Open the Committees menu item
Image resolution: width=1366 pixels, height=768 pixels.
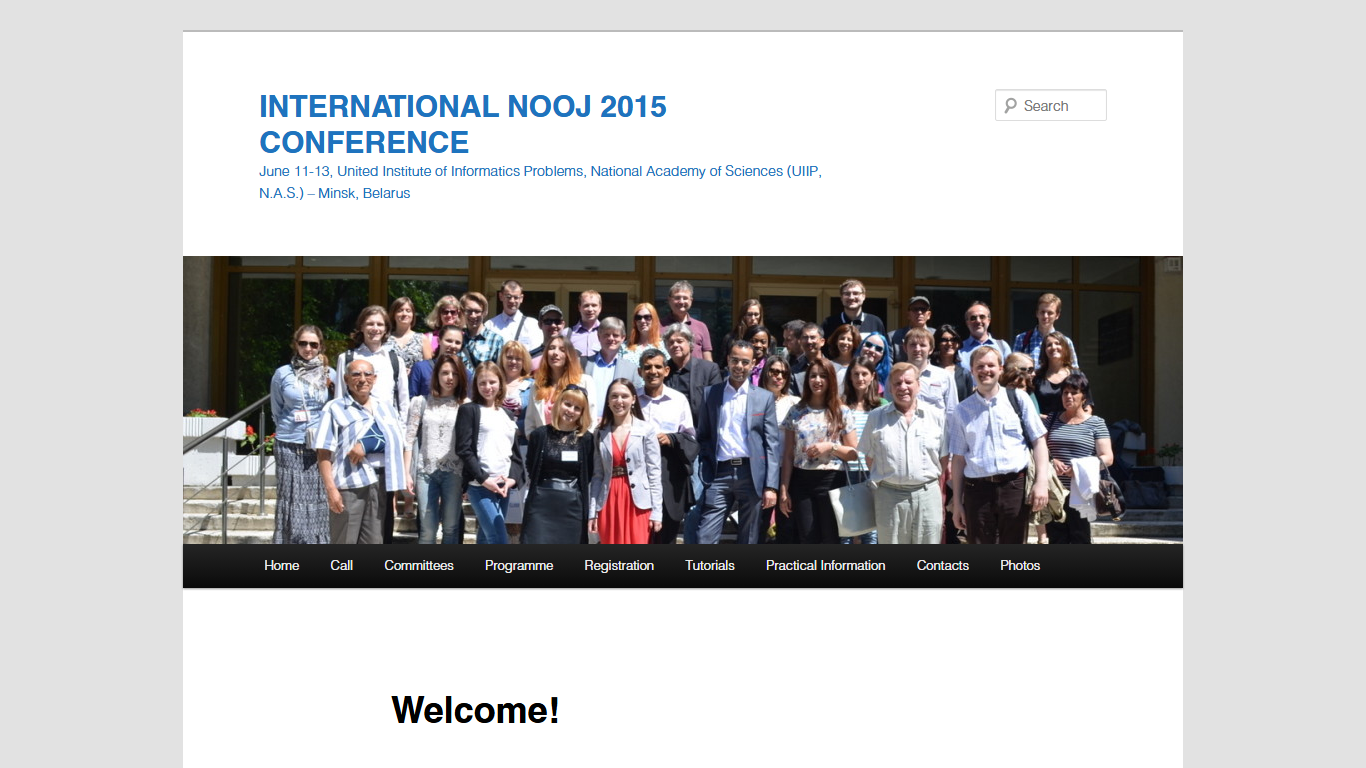point(419,565)
